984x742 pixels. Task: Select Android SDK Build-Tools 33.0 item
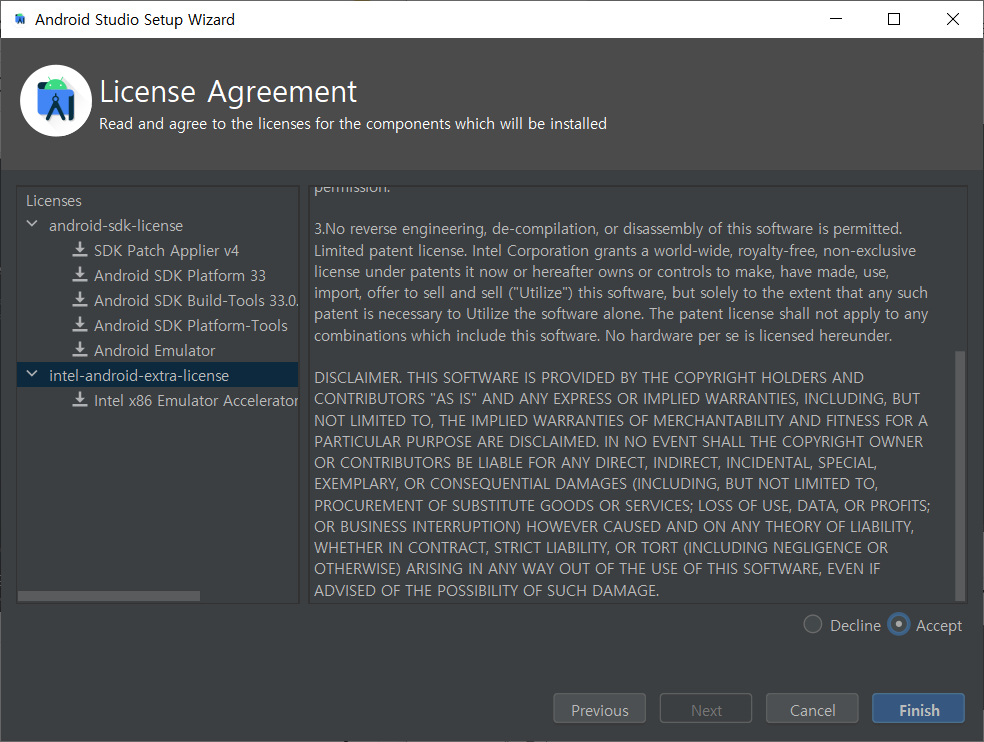(196, 301)
